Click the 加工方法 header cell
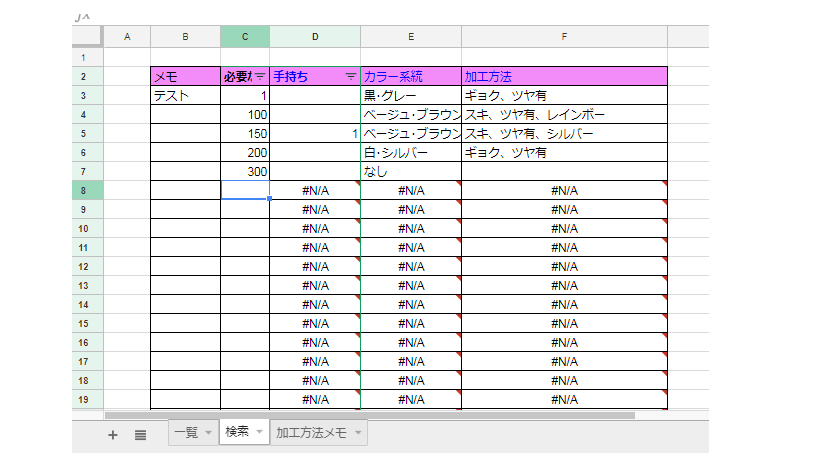 (x=564, y=77)
